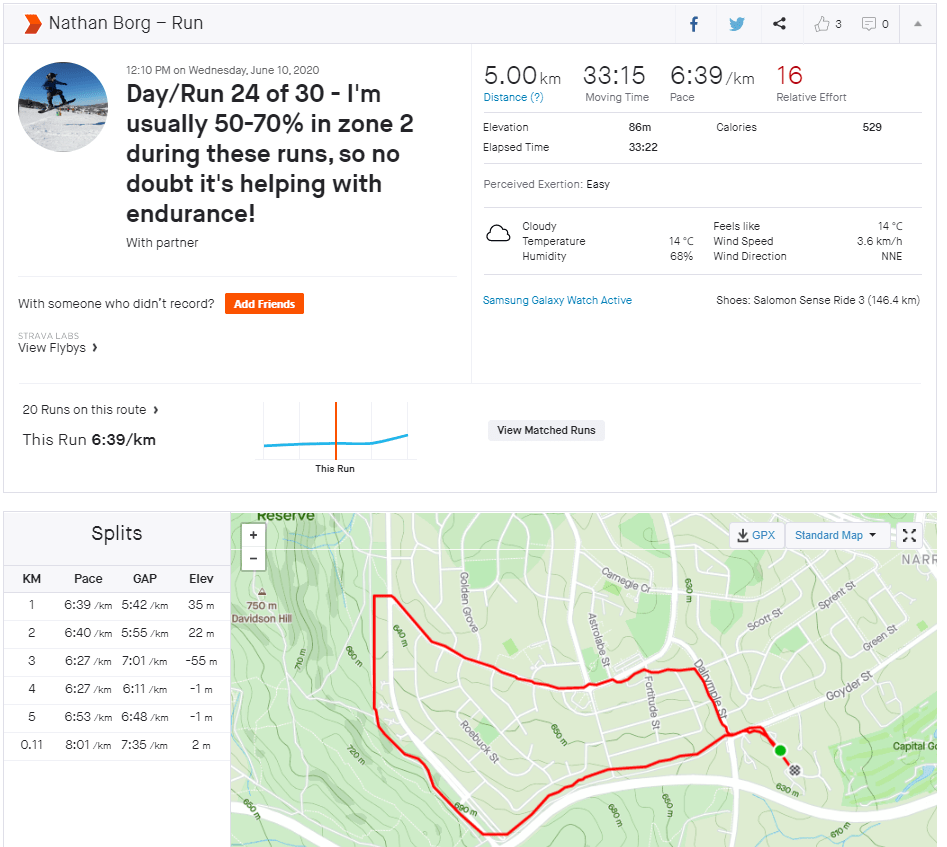Open the share options icon

780,24
